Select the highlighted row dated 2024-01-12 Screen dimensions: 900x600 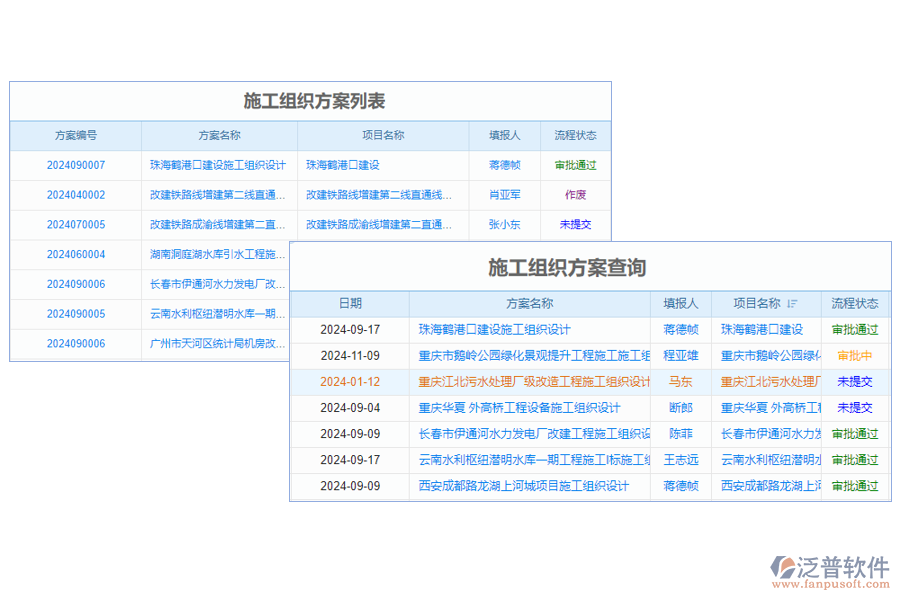pyautogui.click(x=350, y=381)
